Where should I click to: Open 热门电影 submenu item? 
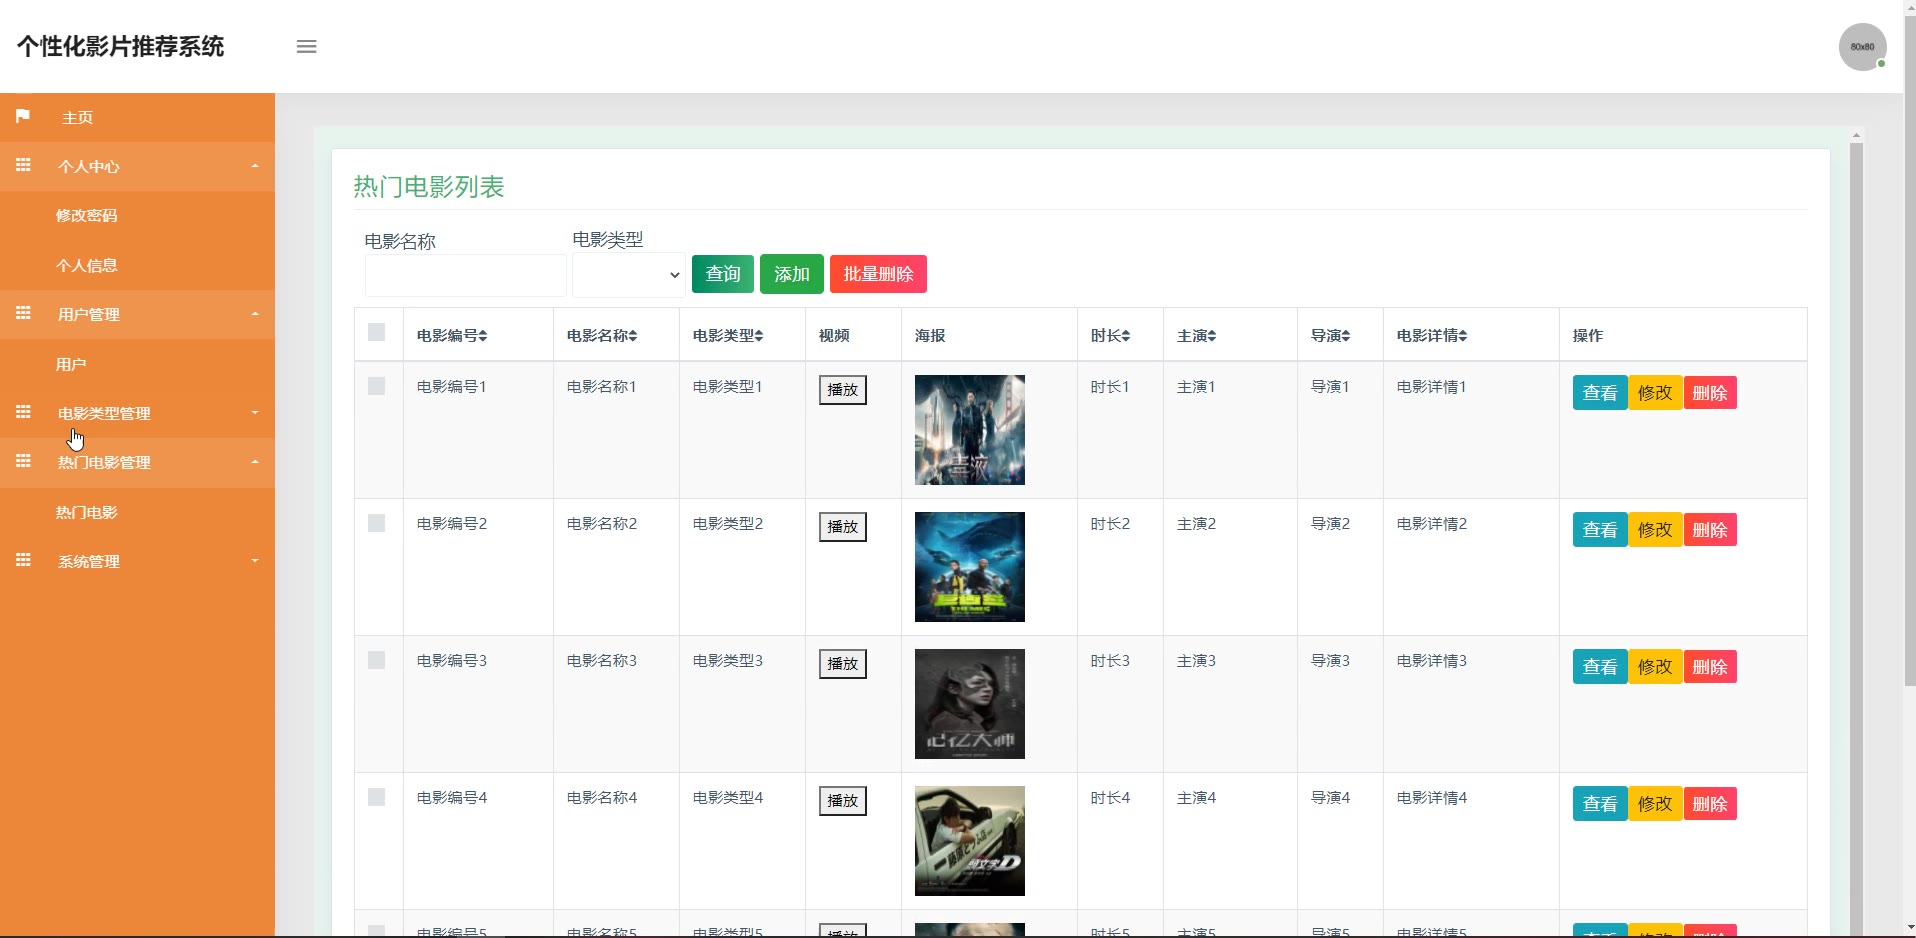point(87,512)
